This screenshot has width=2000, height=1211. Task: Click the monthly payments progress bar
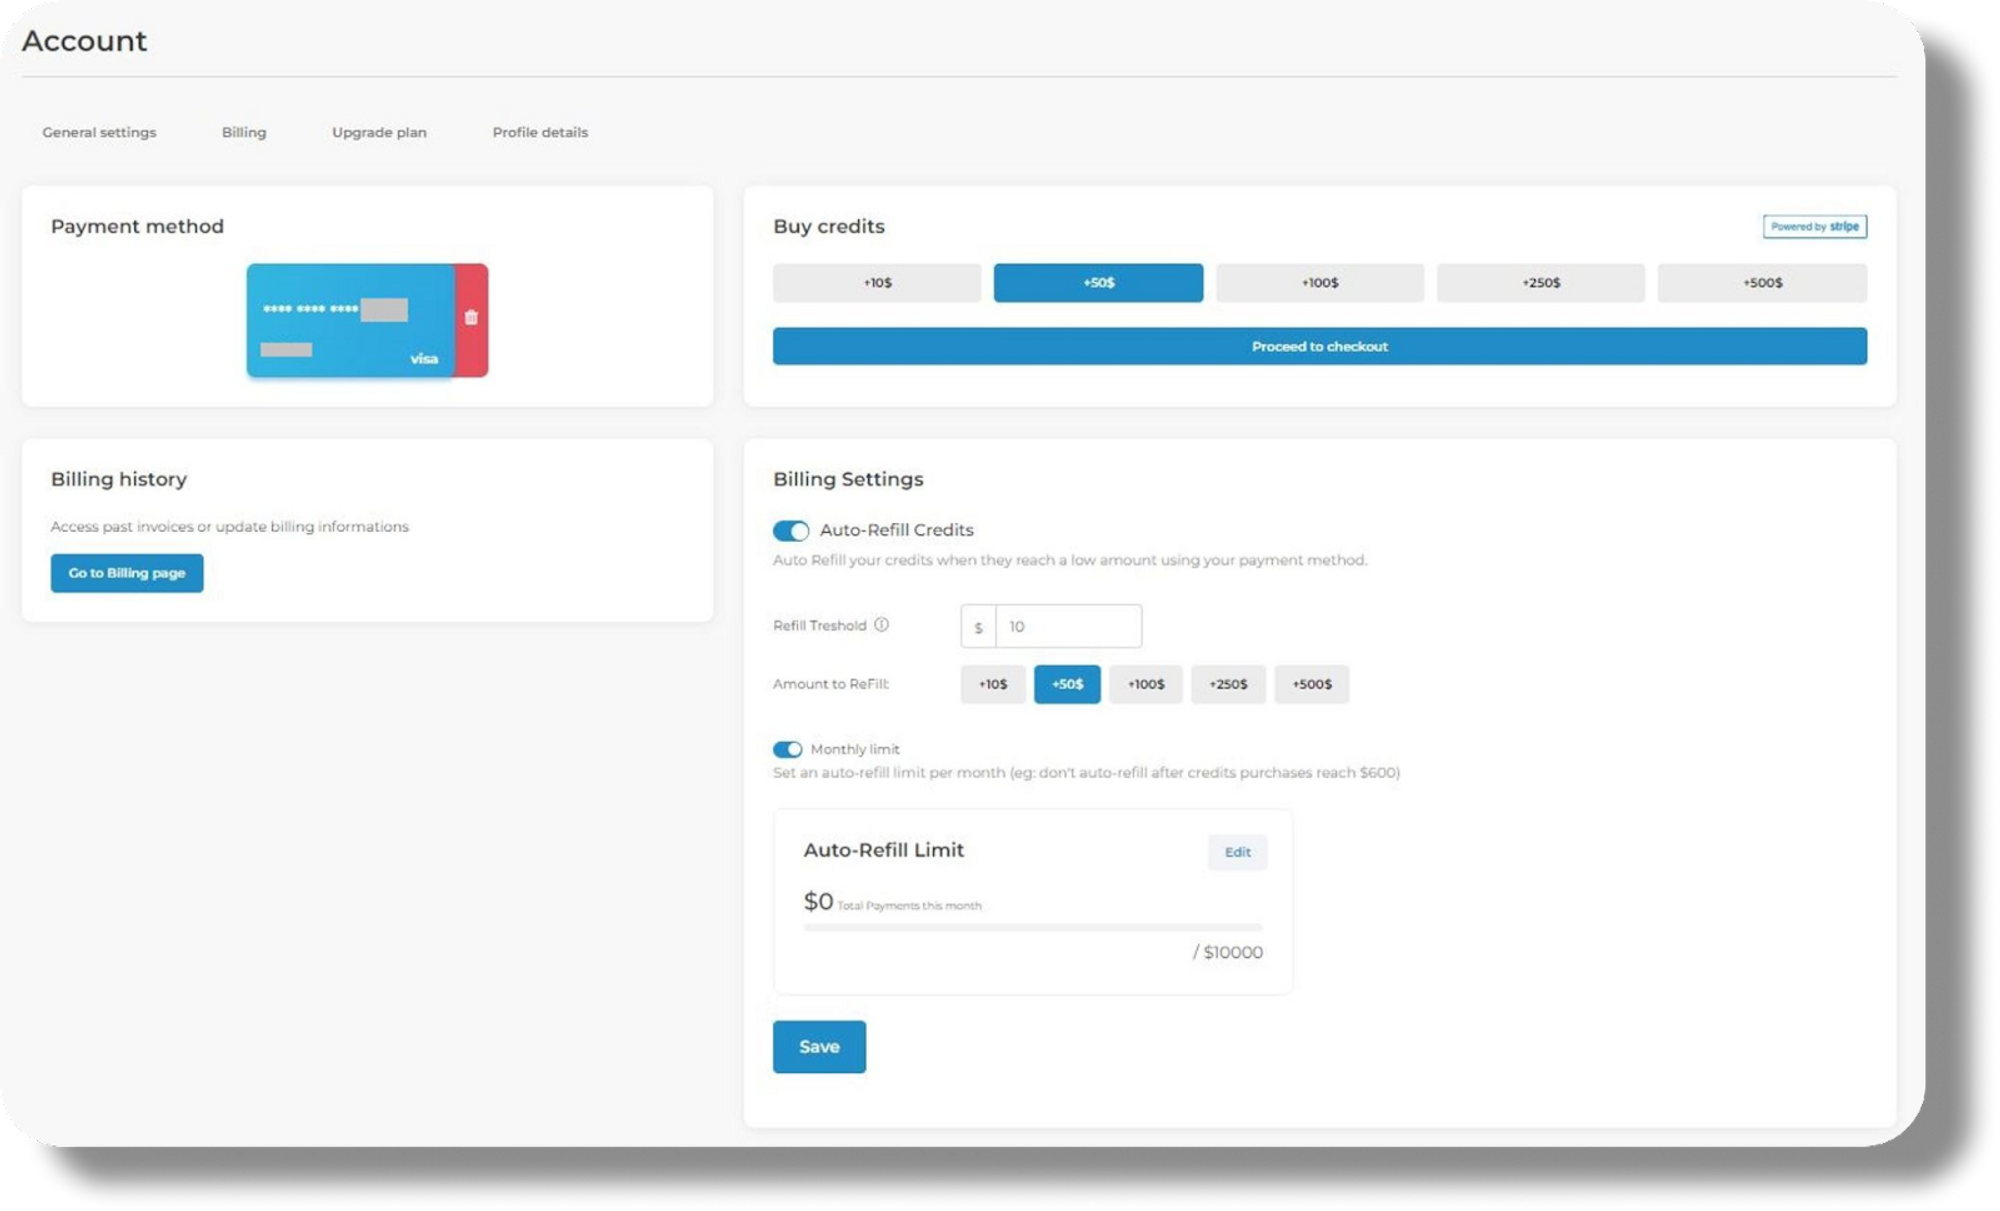pyautogui.click(x=1033, y=927)
